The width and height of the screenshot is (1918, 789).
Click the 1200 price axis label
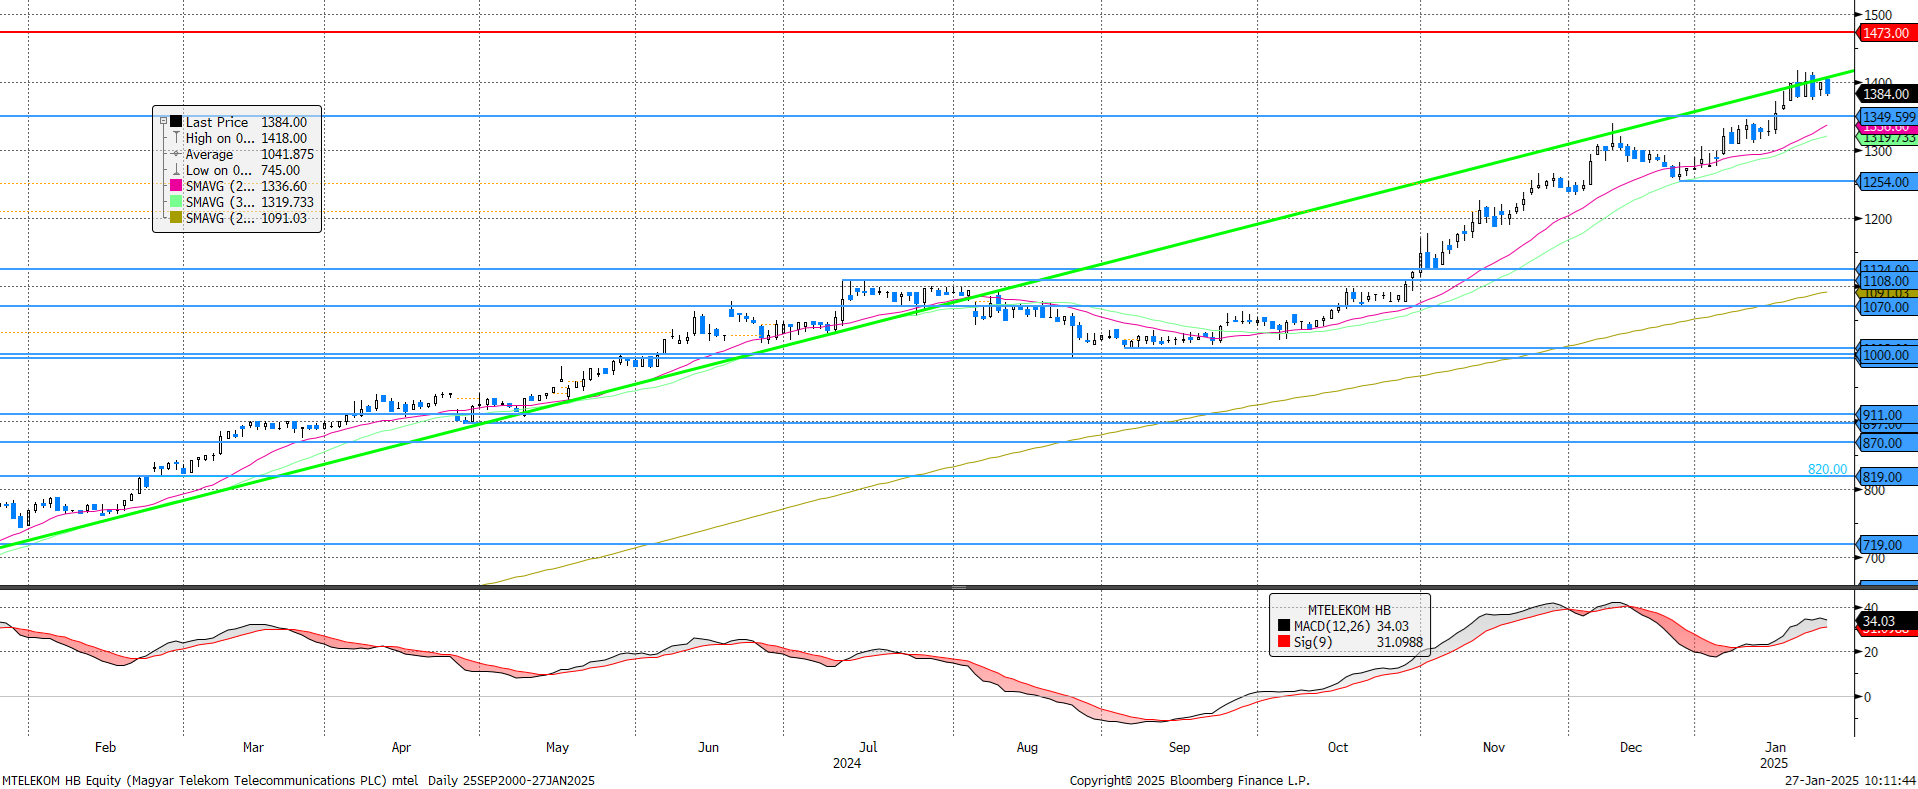1878,219
